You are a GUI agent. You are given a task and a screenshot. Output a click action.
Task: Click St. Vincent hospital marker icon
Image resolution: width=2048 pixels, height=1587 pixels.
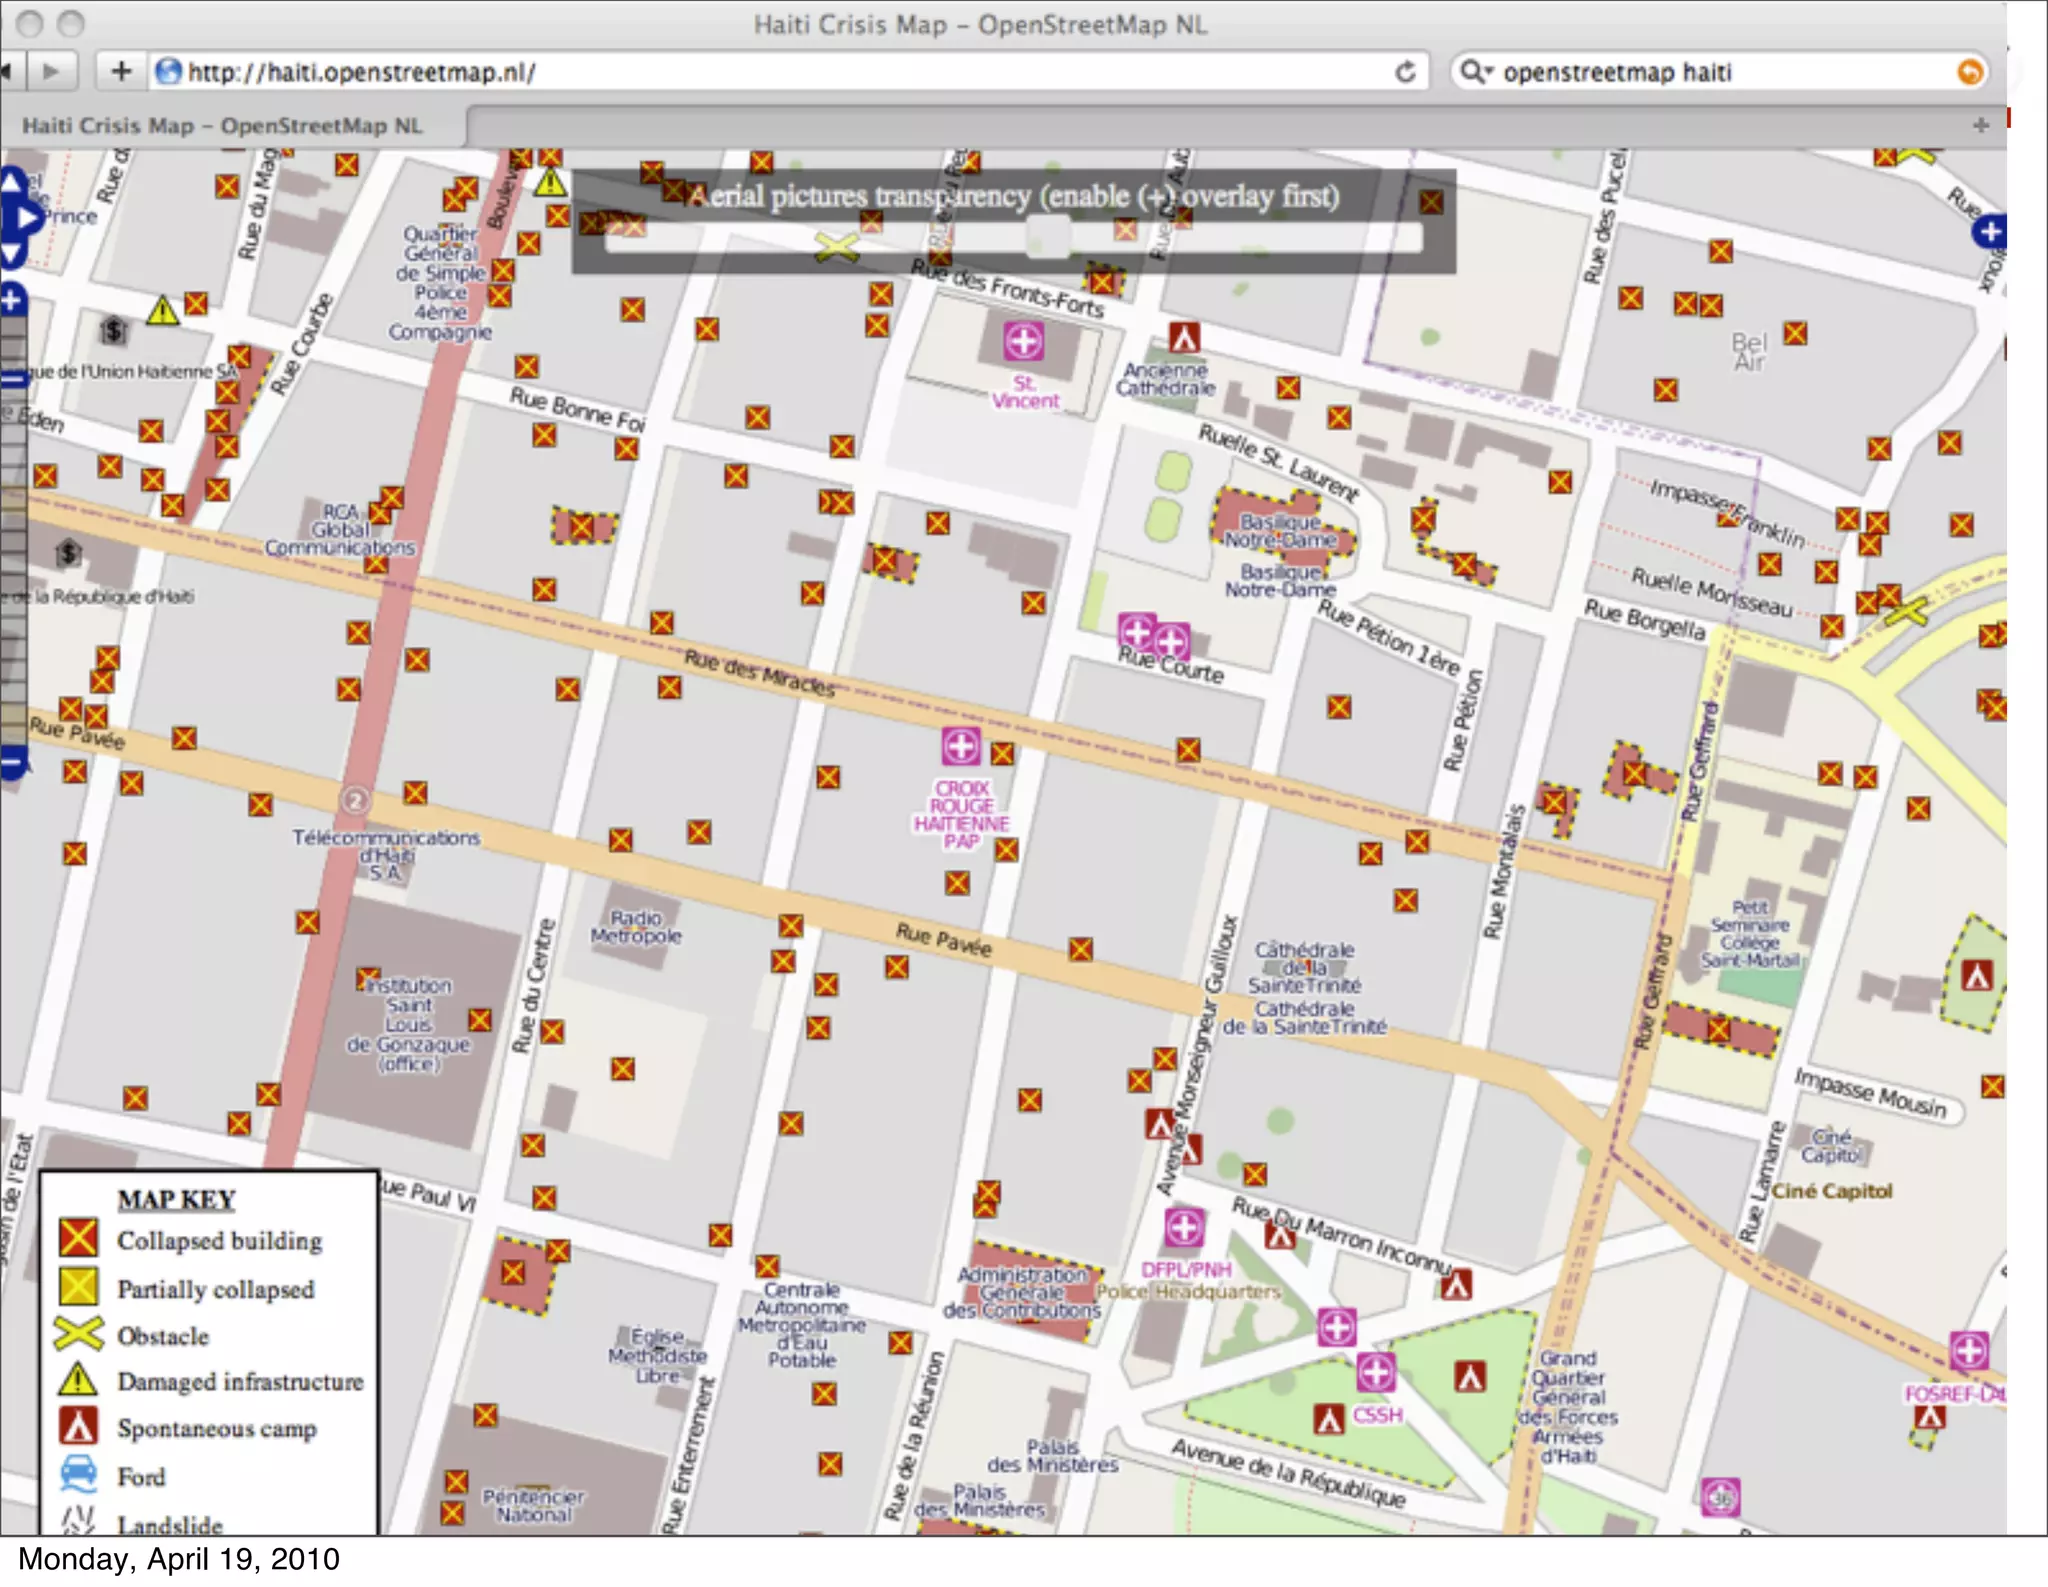1024,342
